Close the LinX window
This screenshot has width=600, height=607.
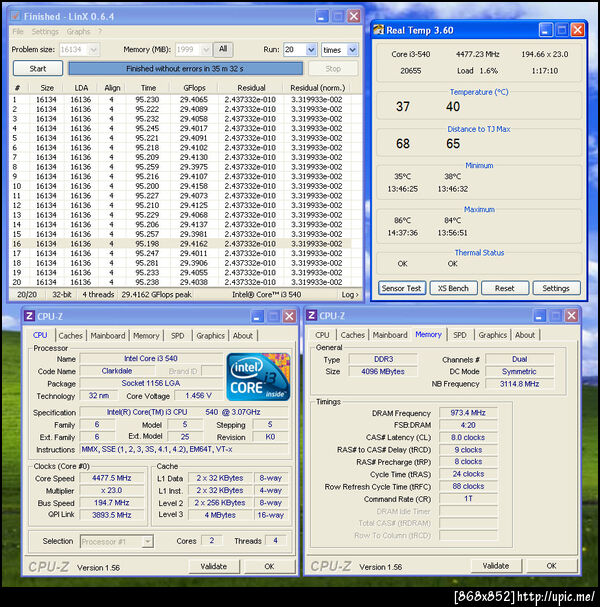click(x=353, y=16)
